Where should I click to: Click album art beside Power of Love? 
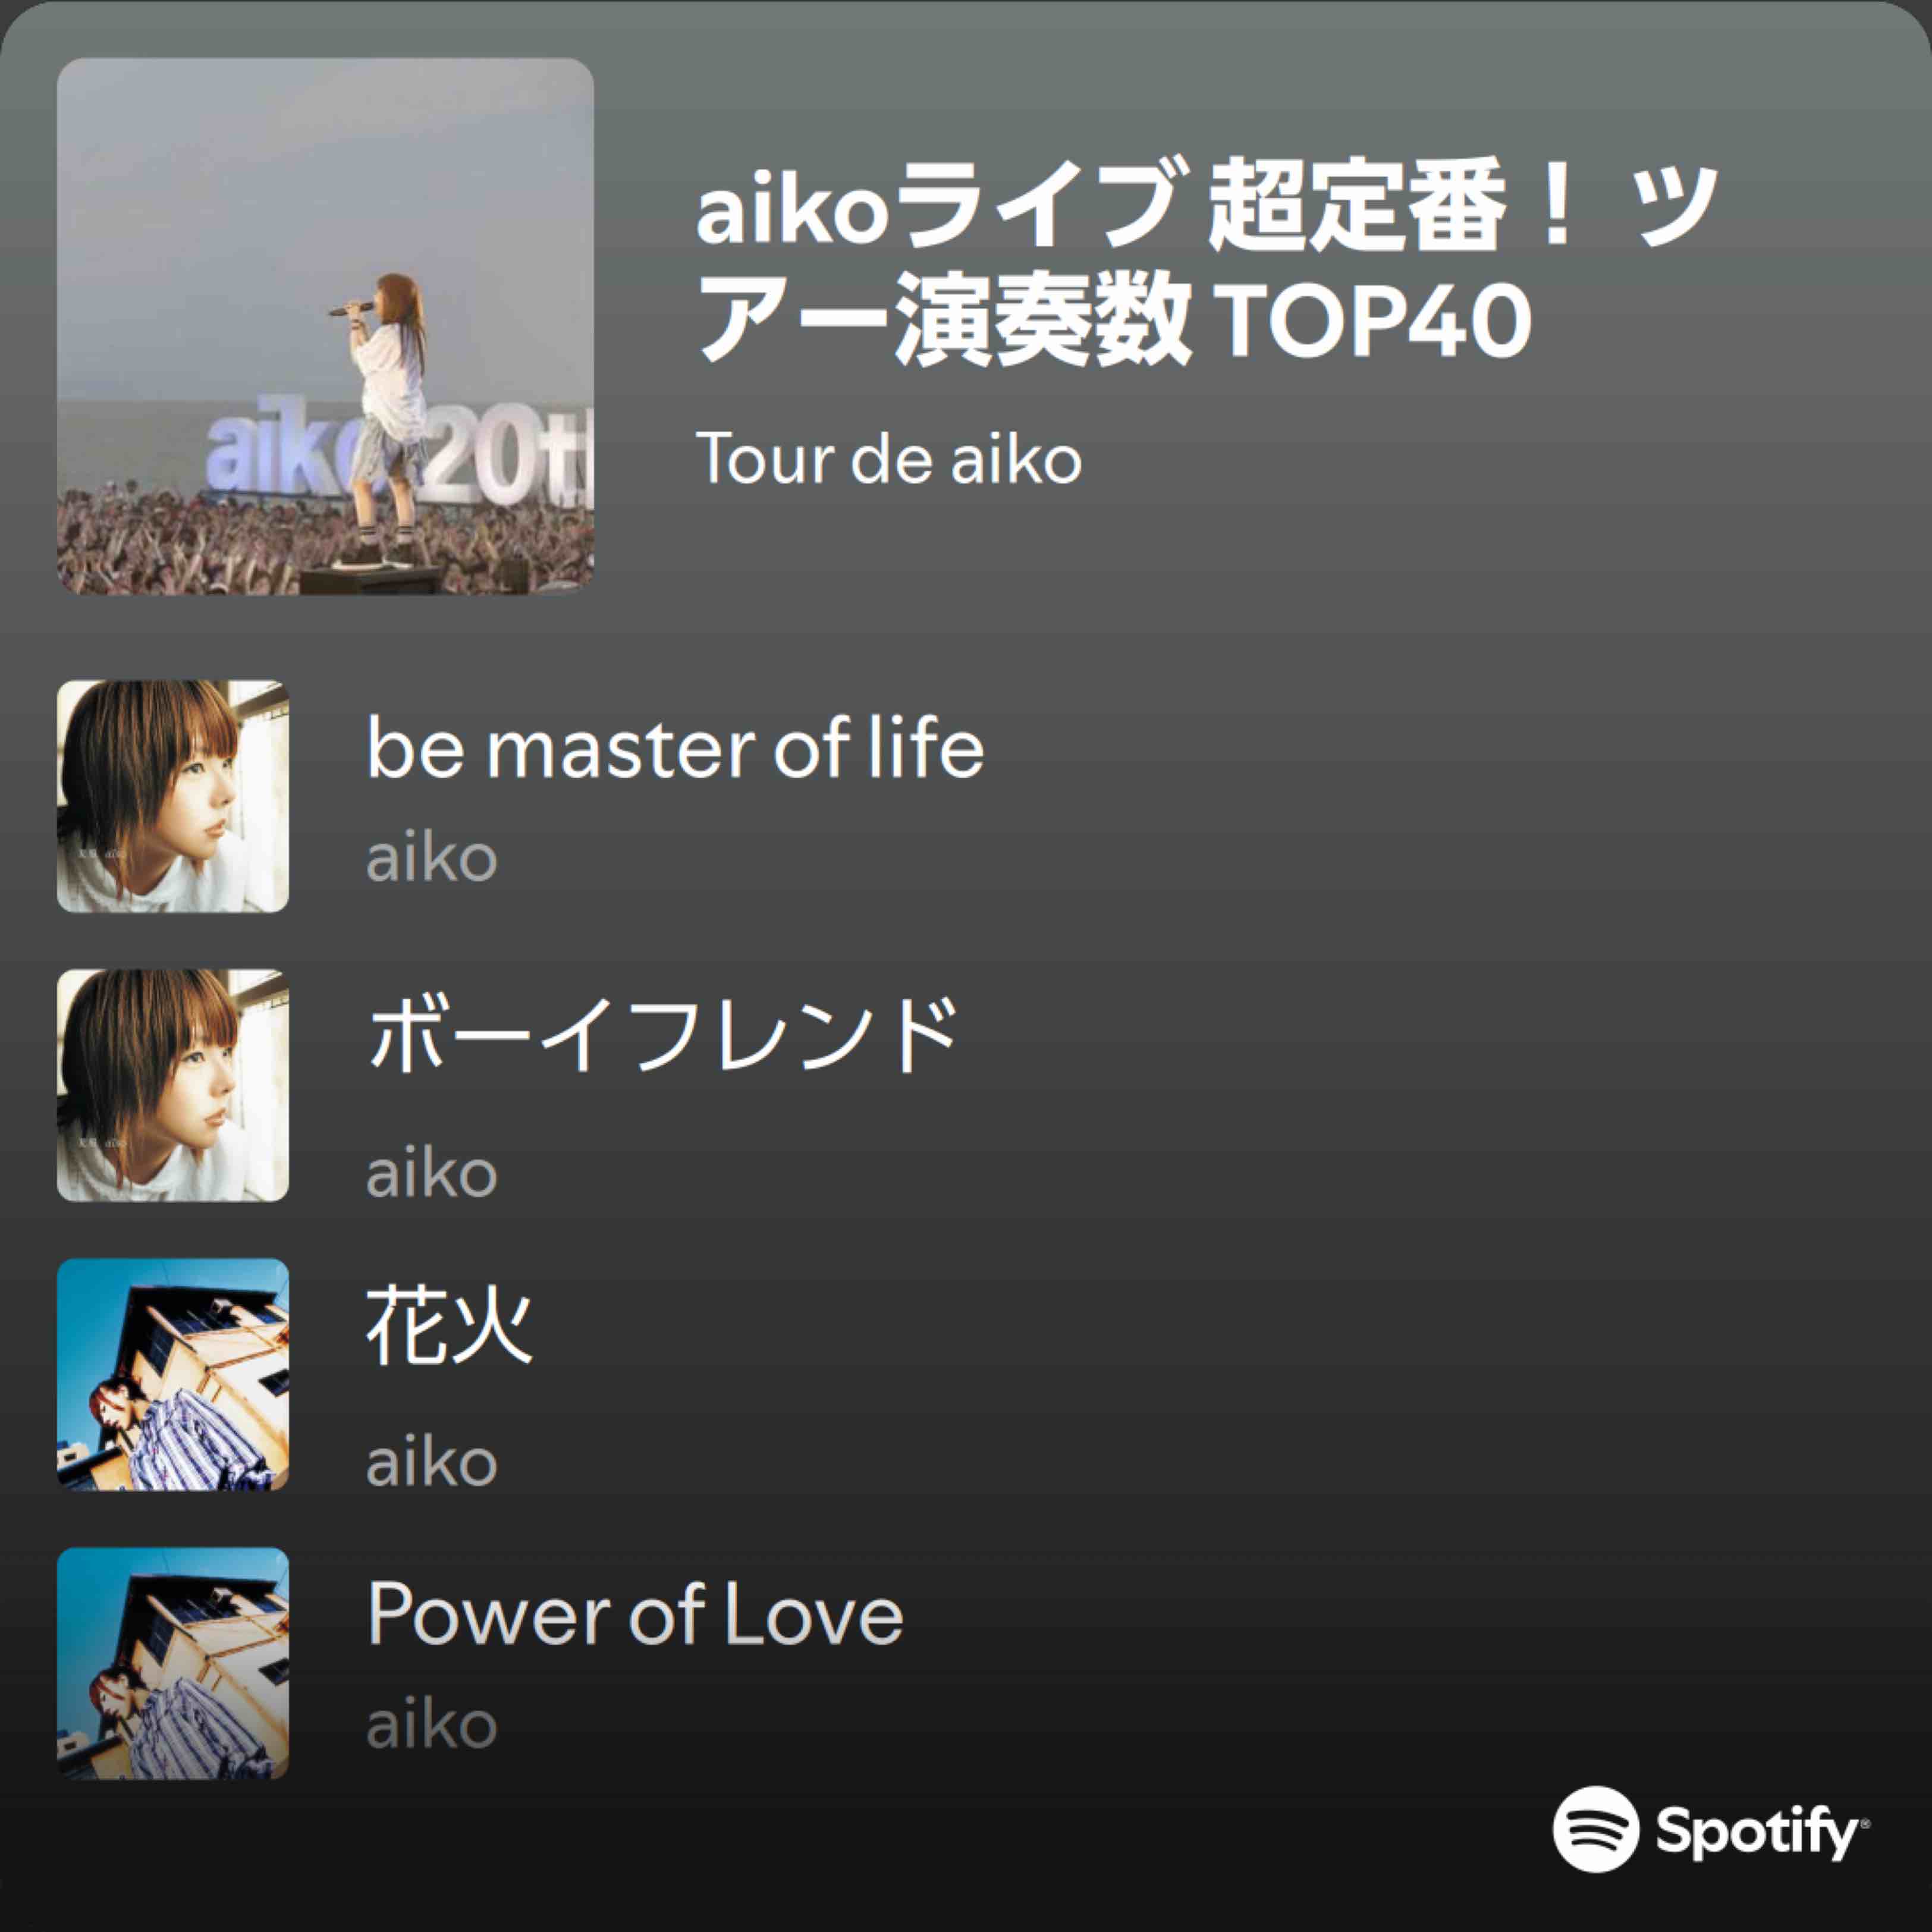173,1663
